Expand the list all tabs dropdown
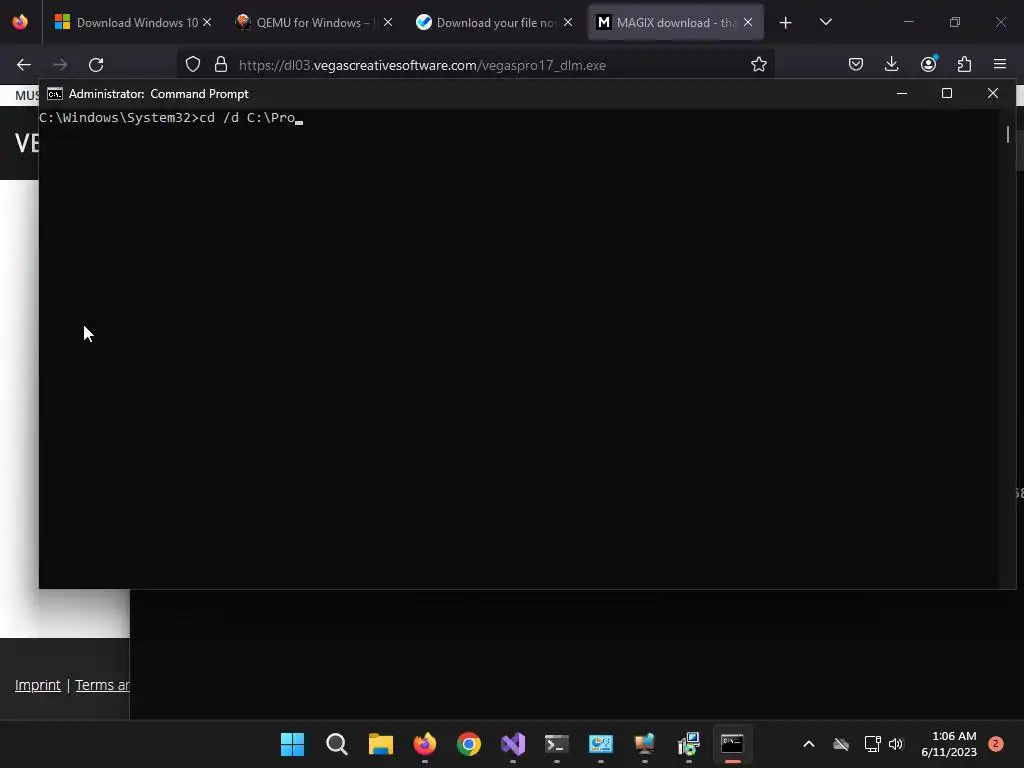 pos(826,22)
